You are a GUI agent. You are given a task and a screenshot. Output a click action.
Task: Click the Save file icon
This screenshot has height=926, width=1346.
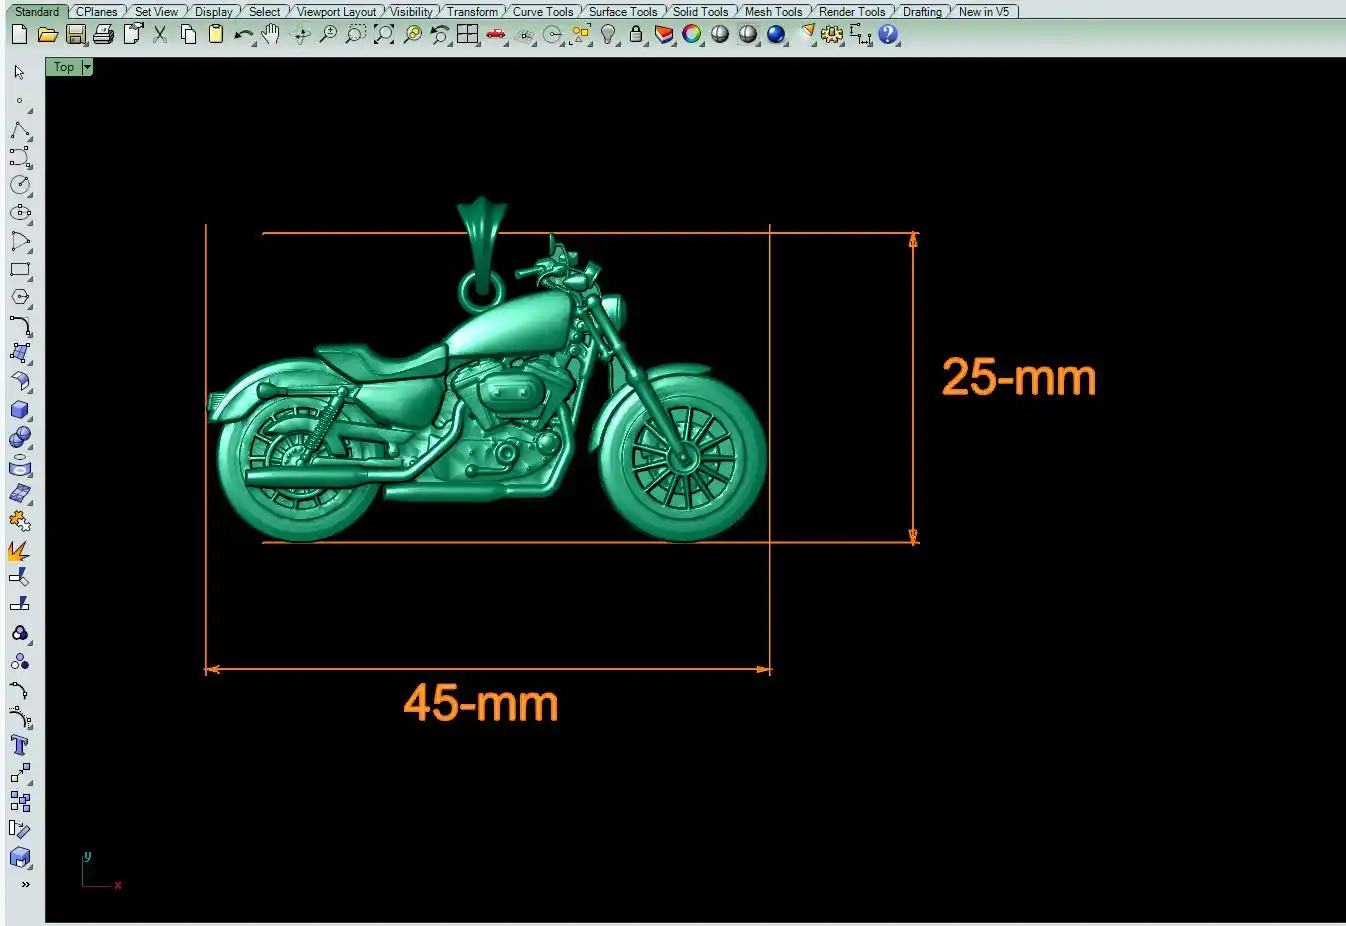pos(76,35)
